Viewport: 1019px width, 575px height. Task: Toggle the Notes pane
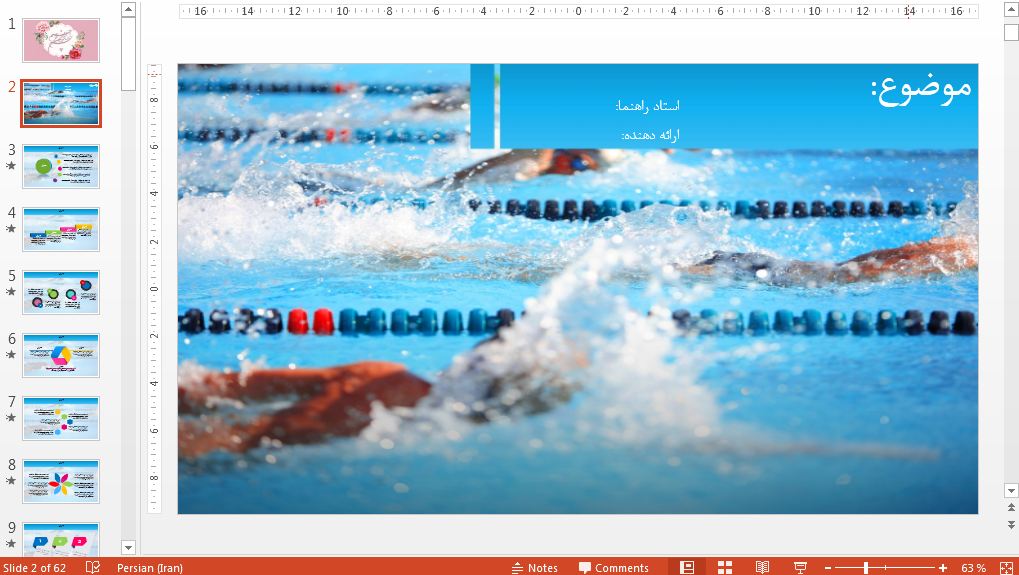[535, 567]
